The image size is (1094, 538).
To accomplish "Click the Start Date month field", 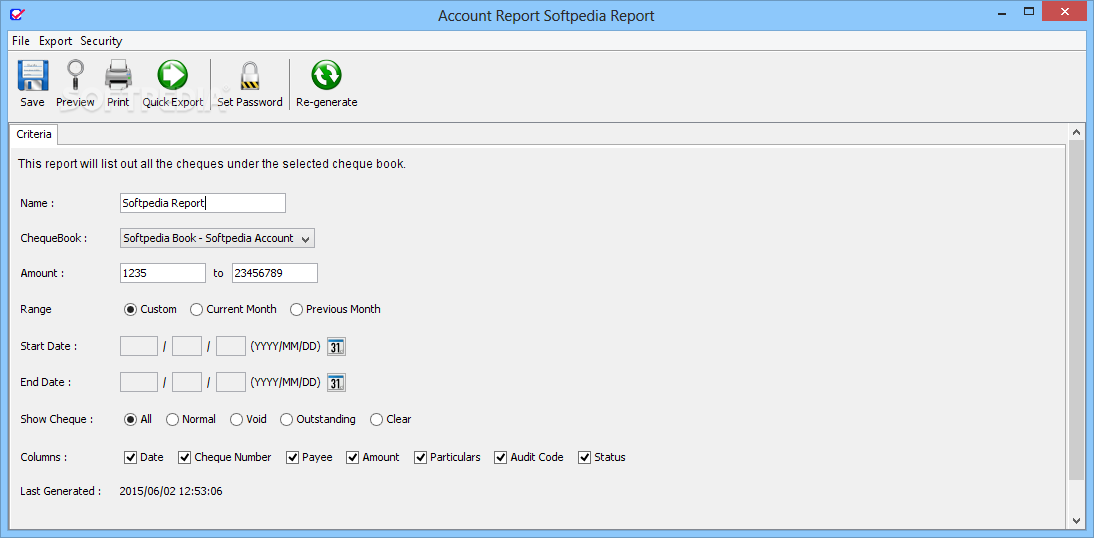I will (x=187, y=346).
